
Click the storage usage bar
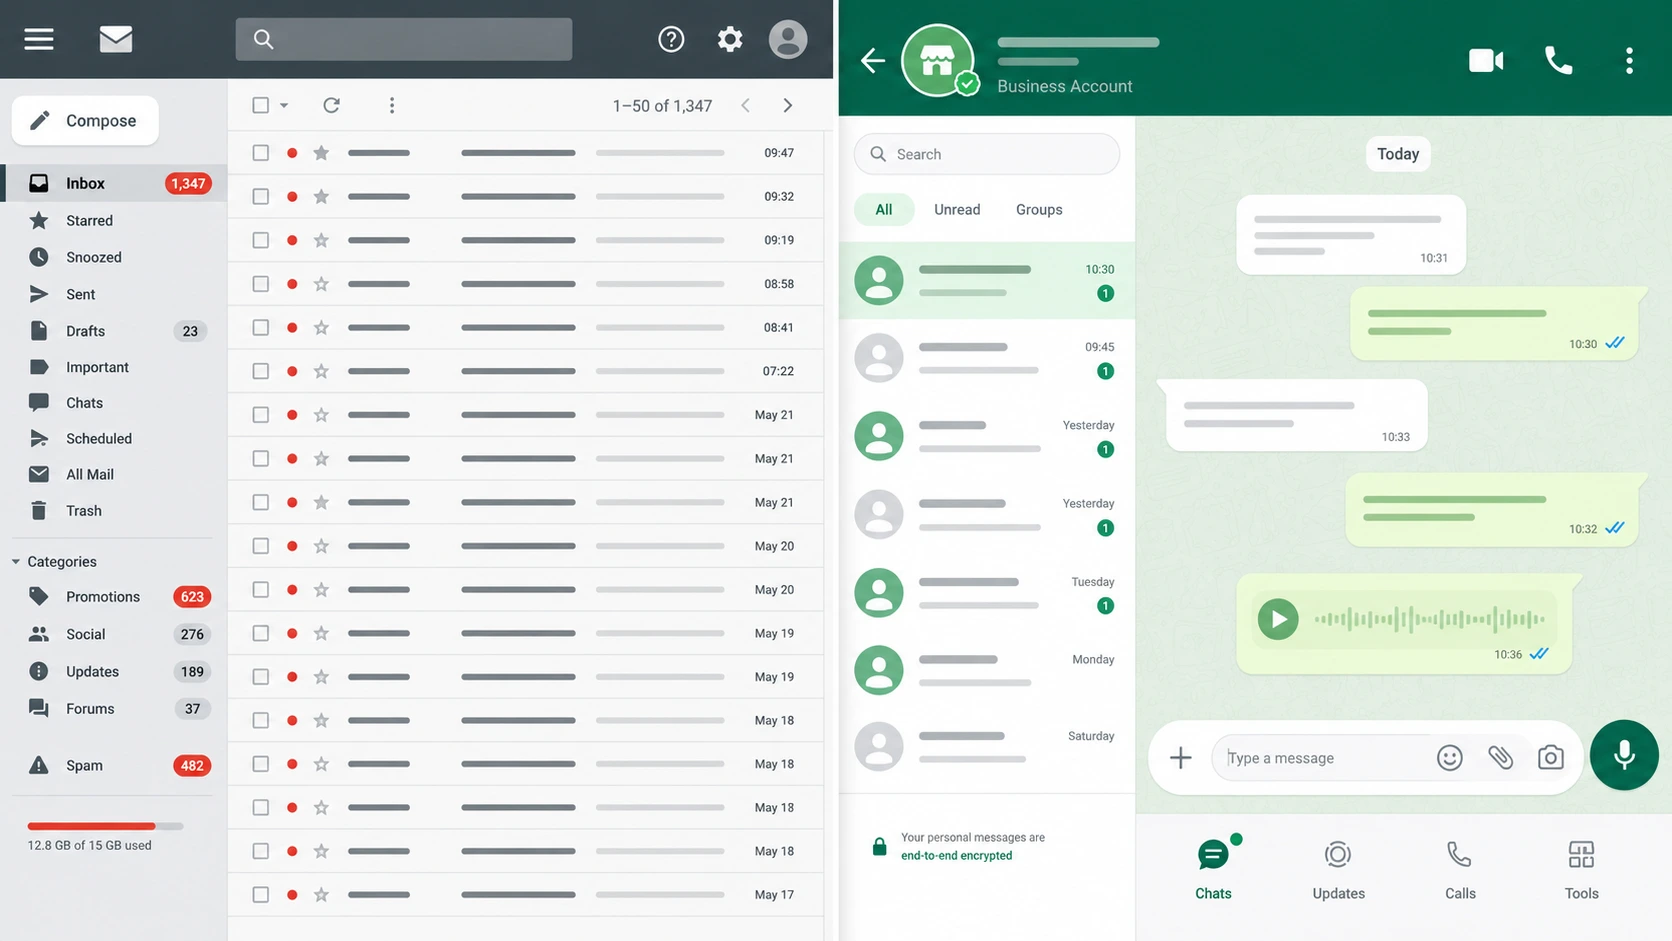105,826
